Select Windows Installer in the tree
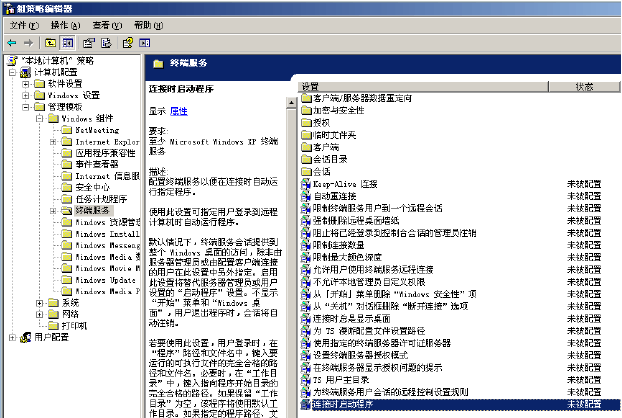622x418 pixels. click(x=107, y=234)
